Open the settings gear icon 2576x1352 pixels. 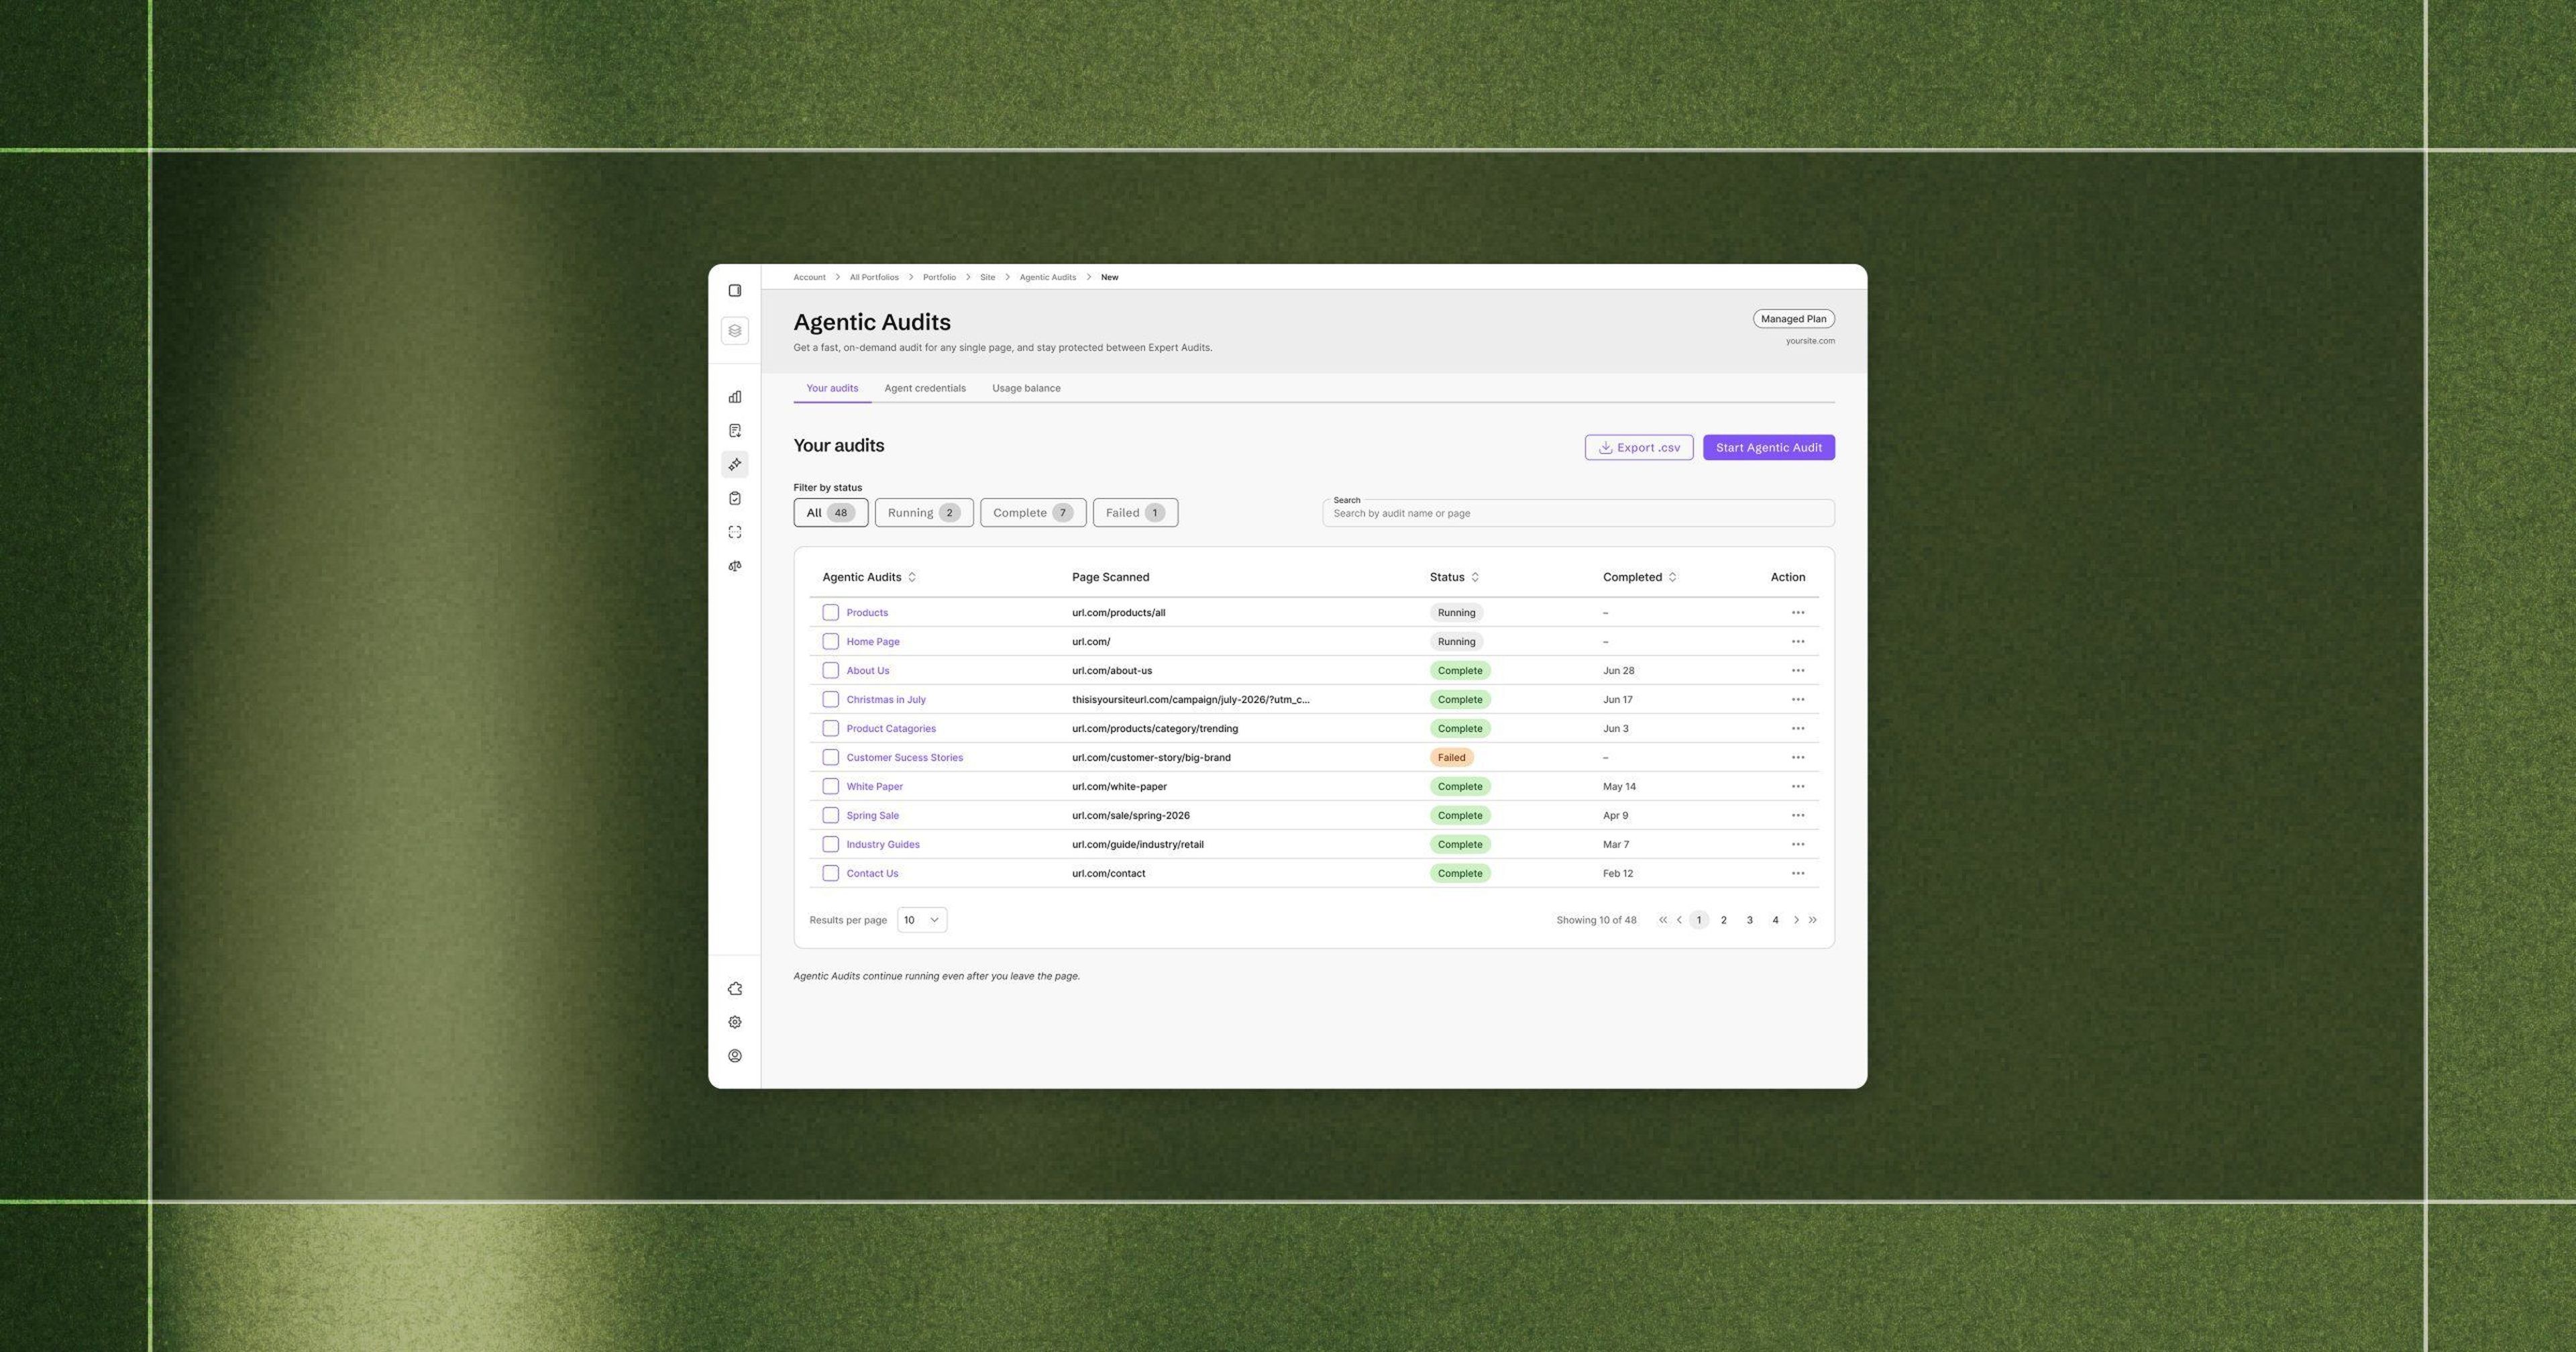click(x=735, y=1022)
